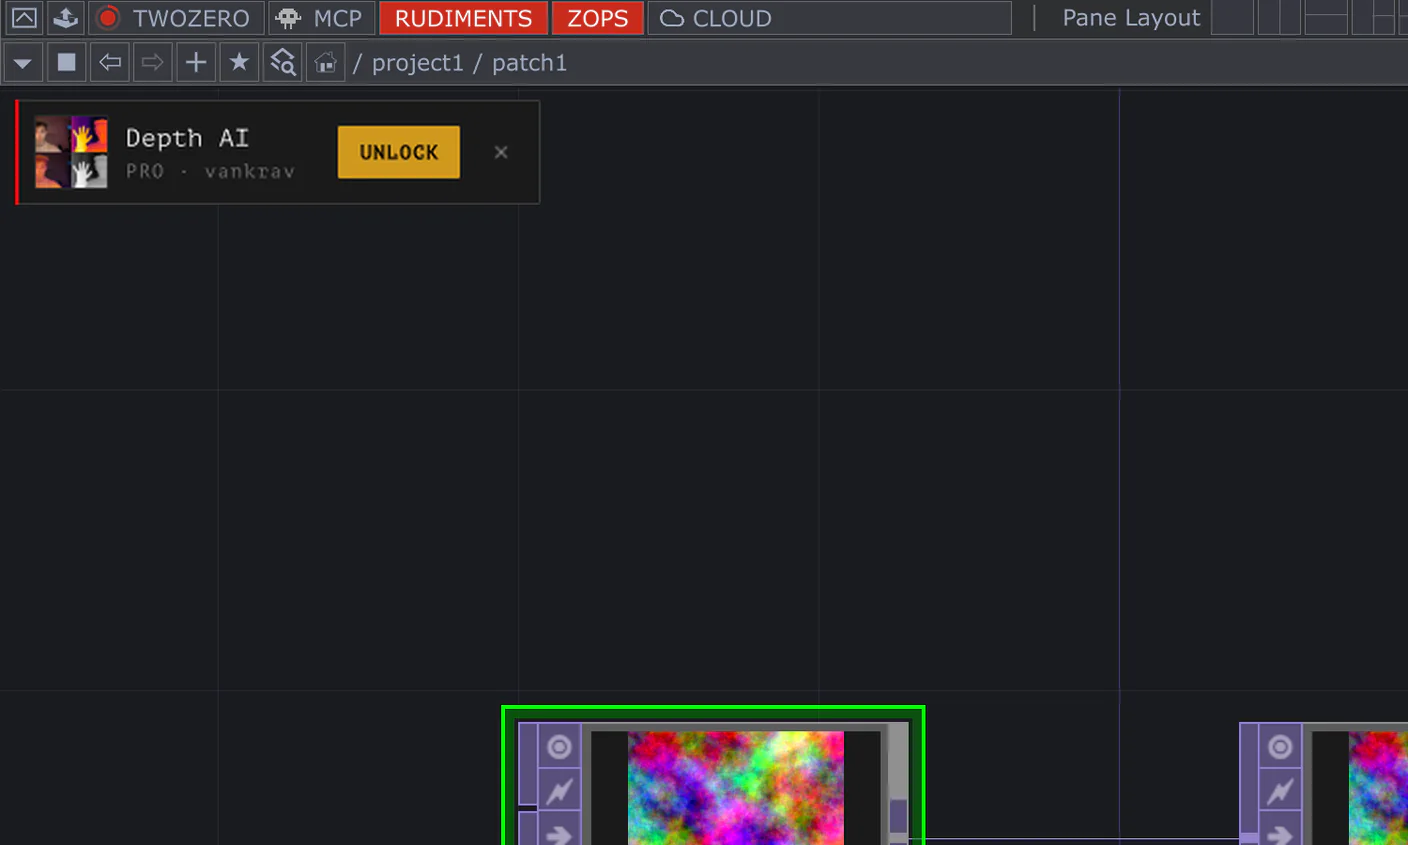Click the plus add button
This screenshot has height=845, width=1408.
pyautogui.click(x=196, y=63)
